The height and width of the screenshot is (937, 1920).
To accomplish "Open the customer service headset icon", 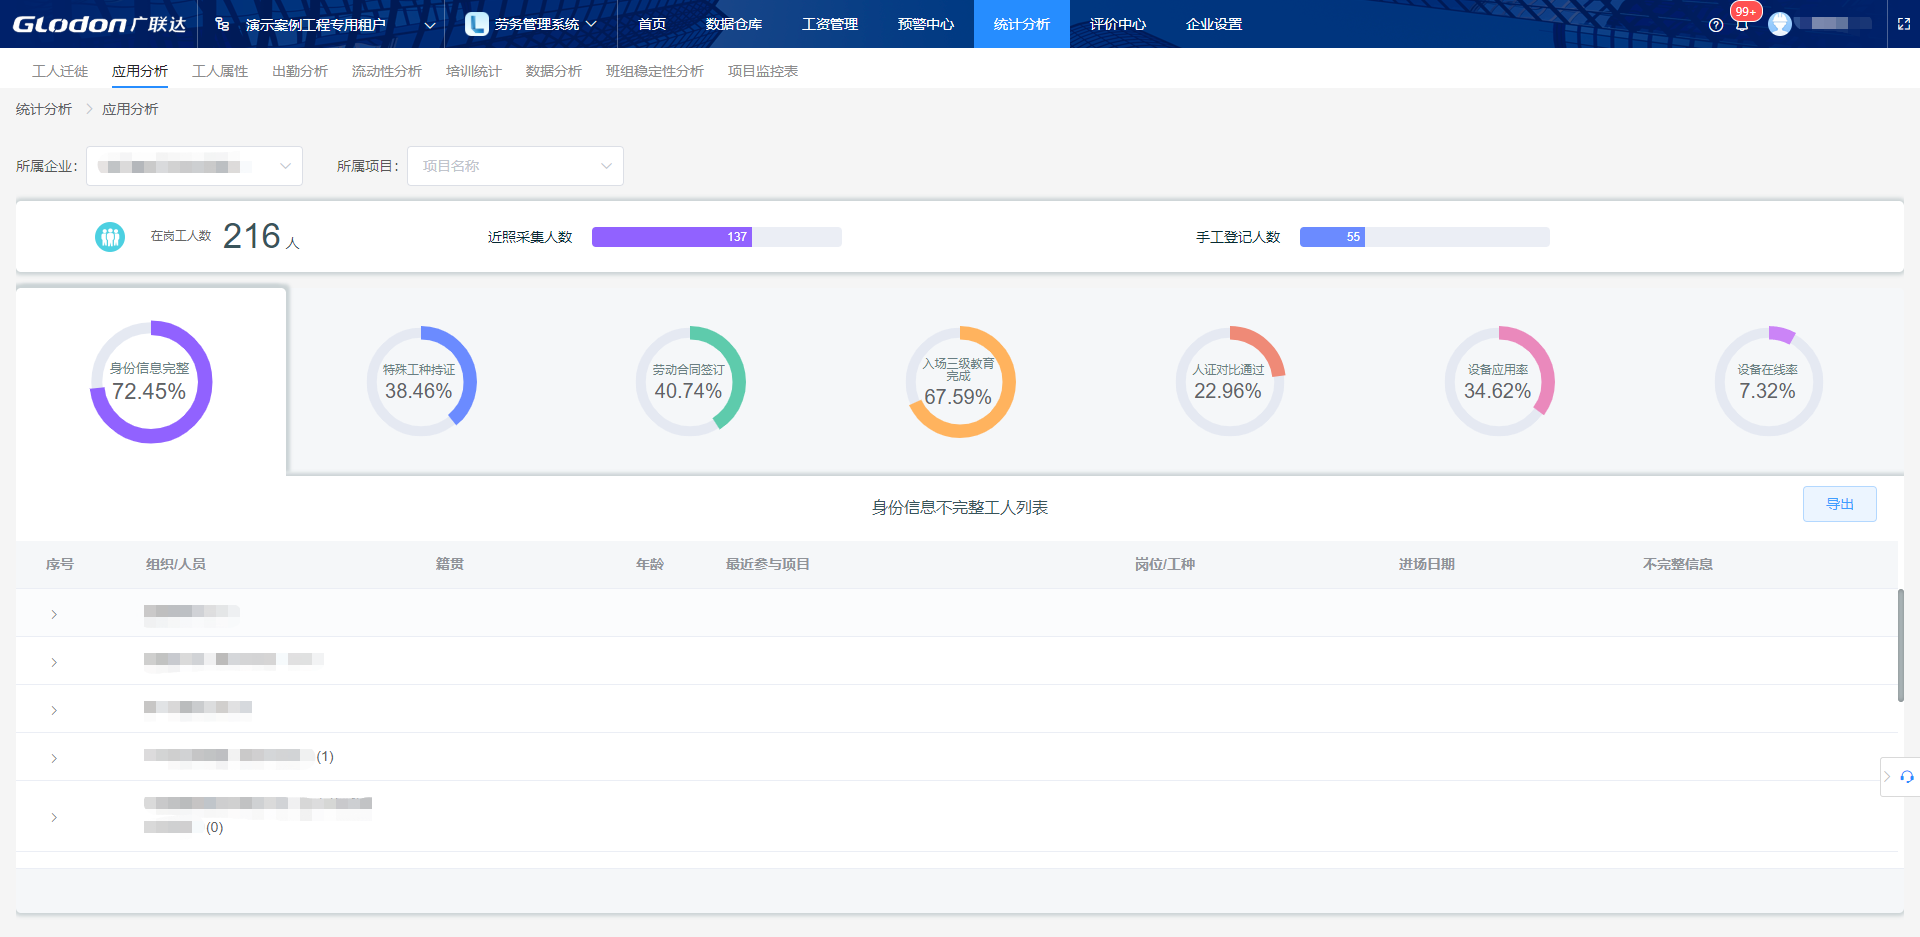I will pos(1907,777).
